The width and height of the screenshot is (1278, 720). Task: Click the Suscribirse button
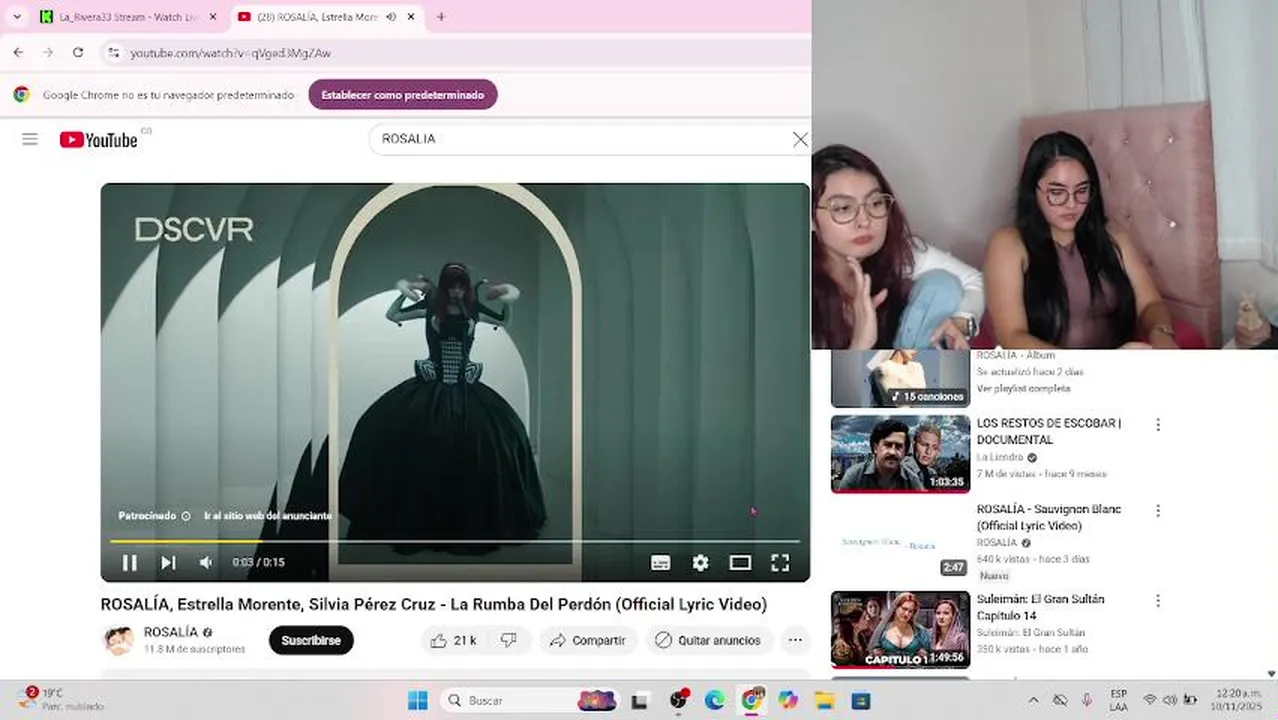tap(311, 640)
